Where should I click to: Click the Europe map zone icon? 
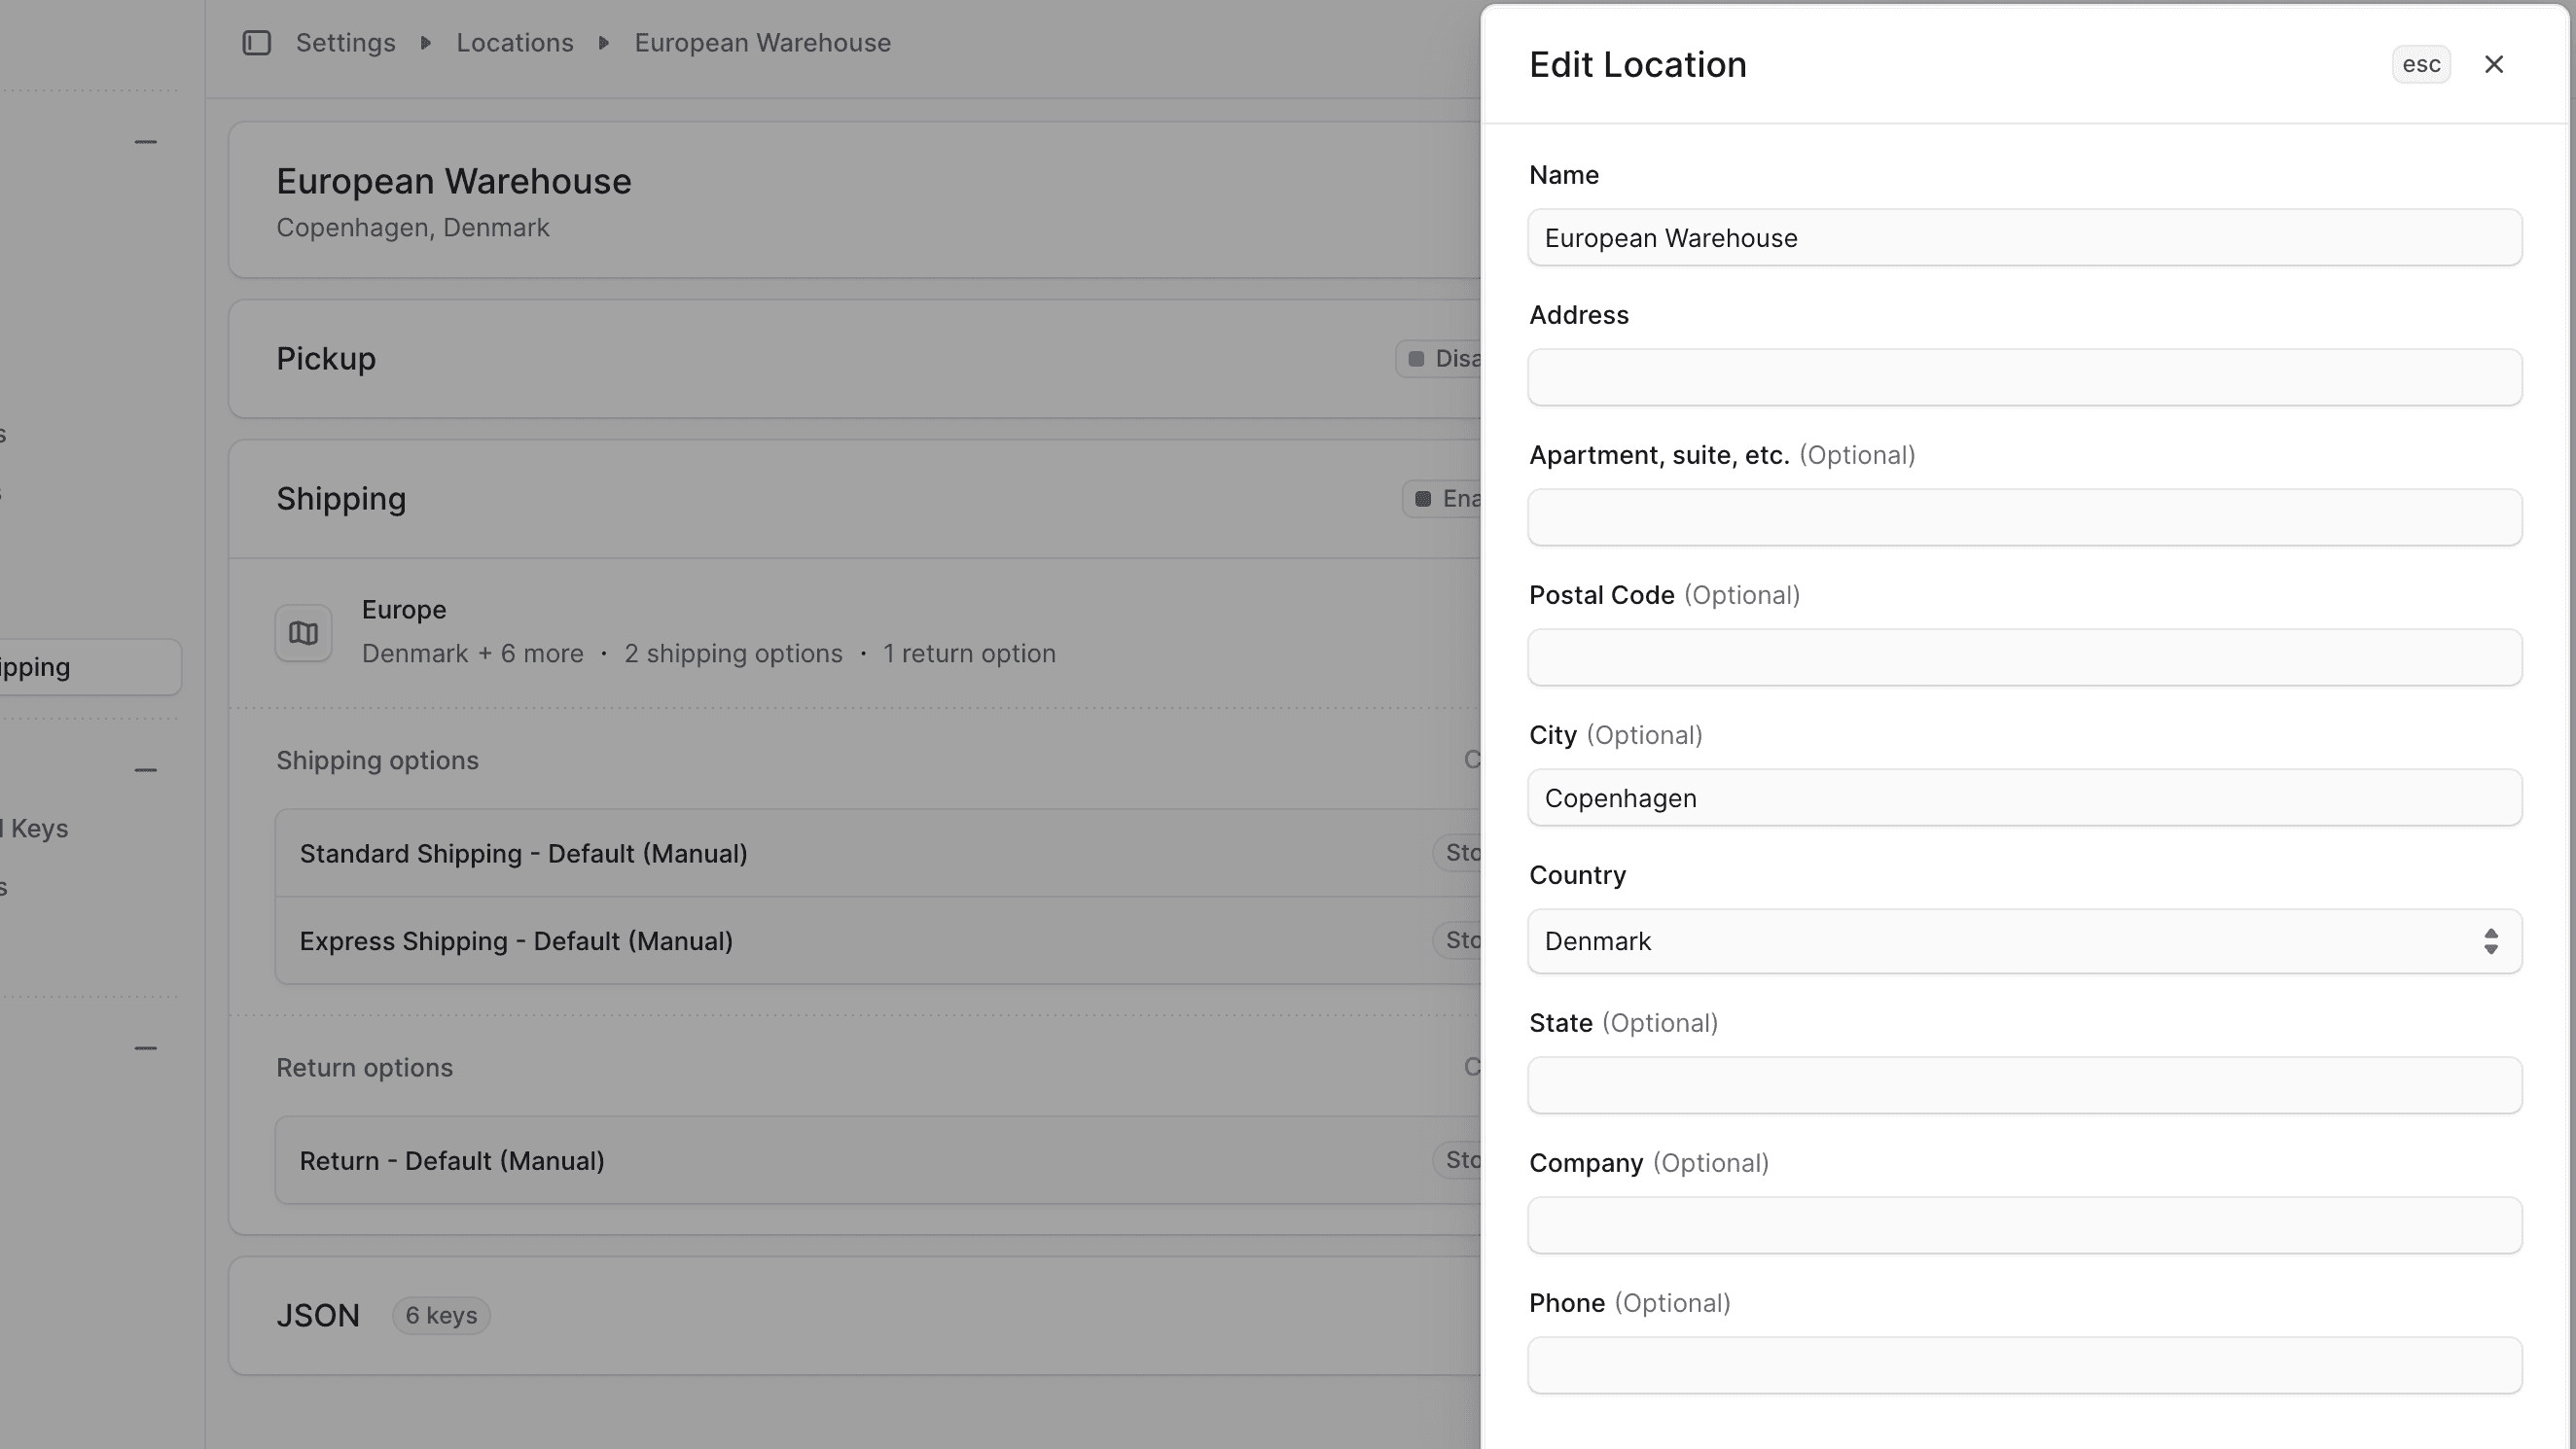point(304,633)
